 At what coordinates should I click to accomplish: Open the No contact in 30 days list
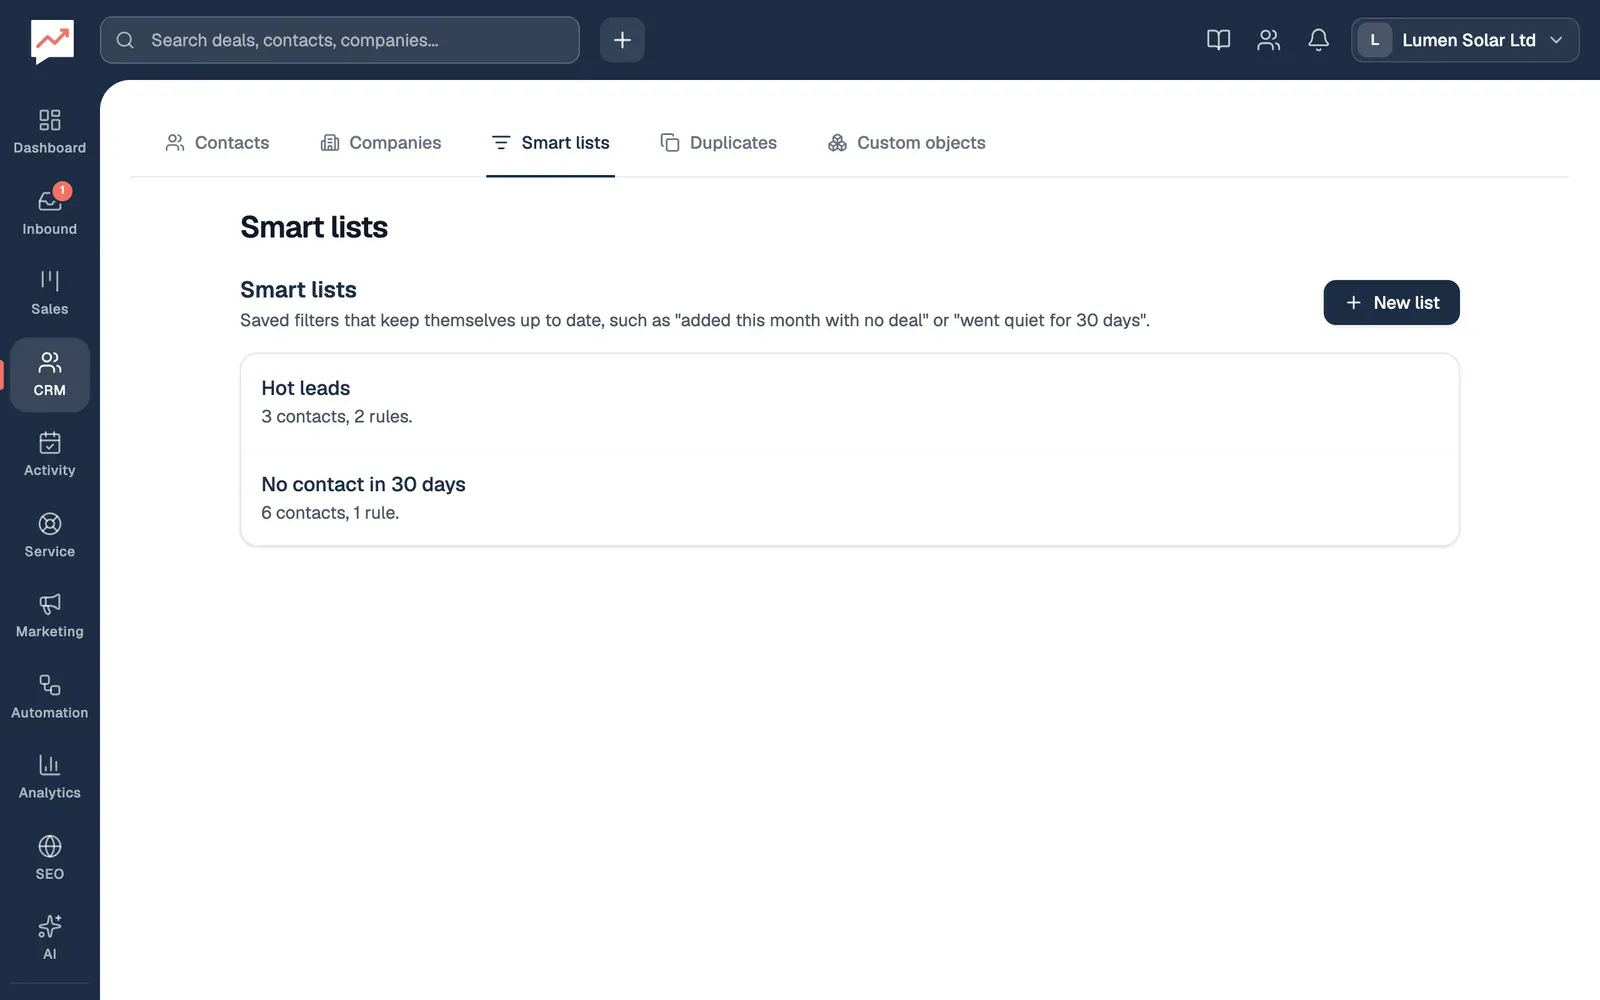850,498
